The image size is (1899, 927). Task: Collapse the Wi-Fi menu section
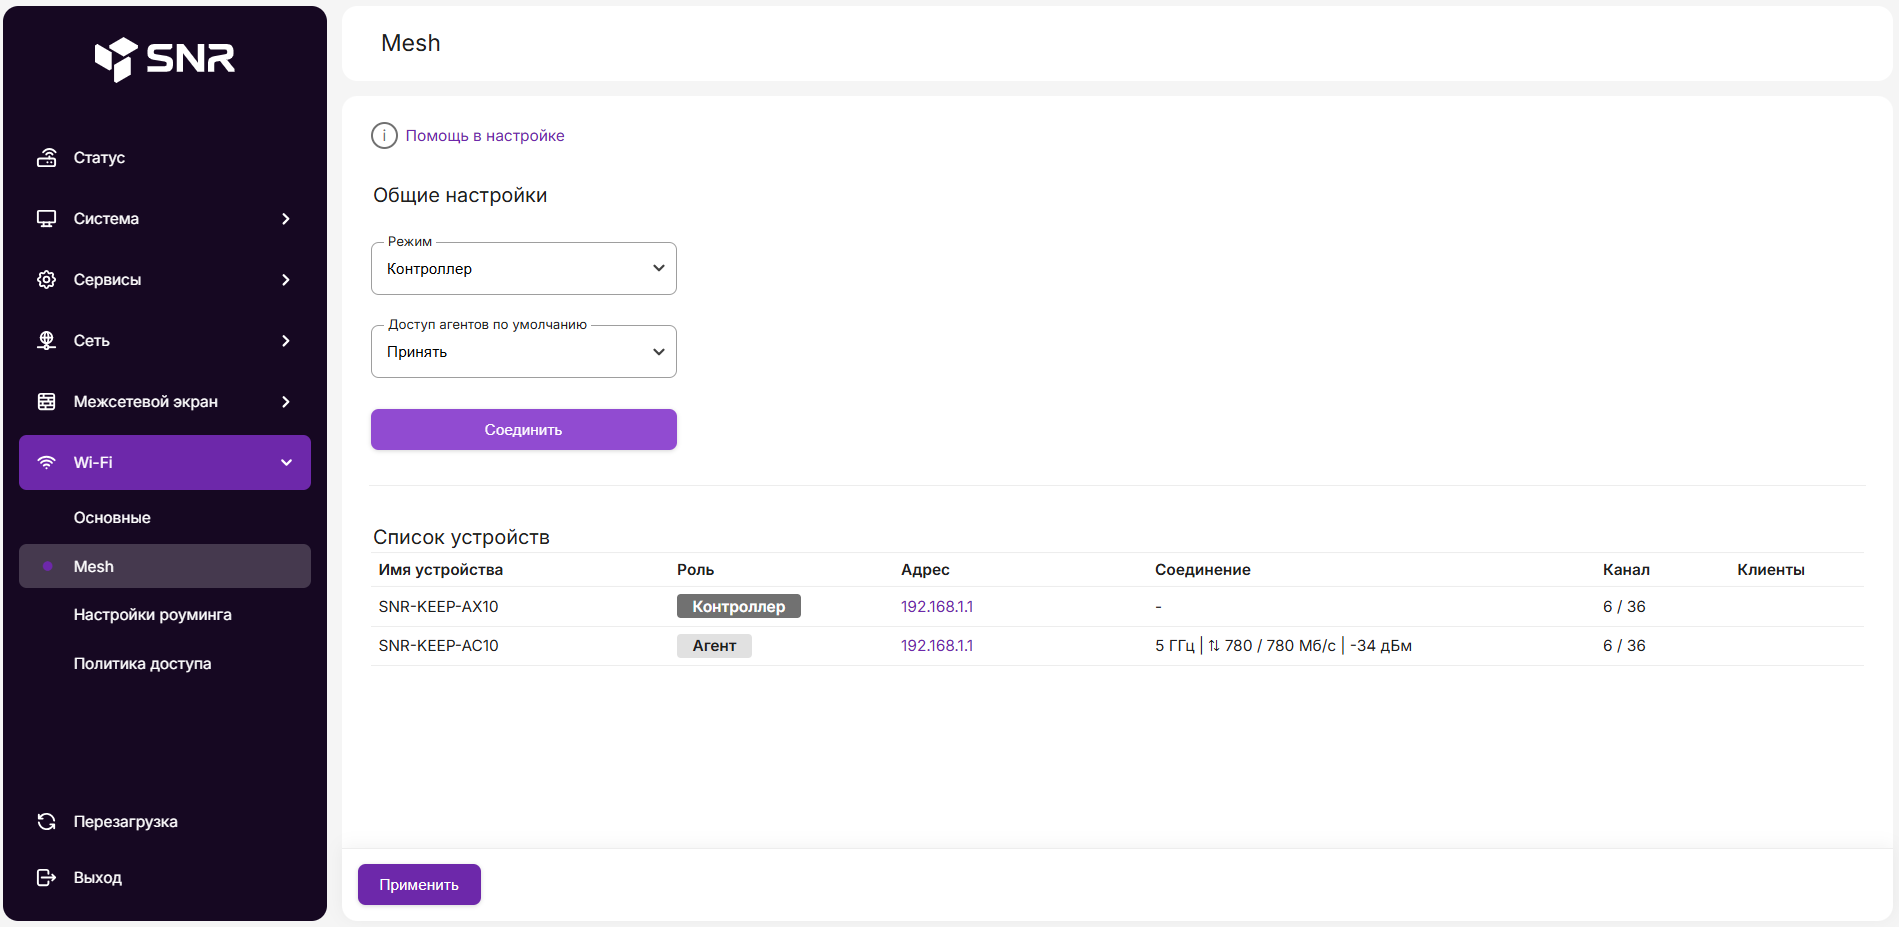click(286, 463)
